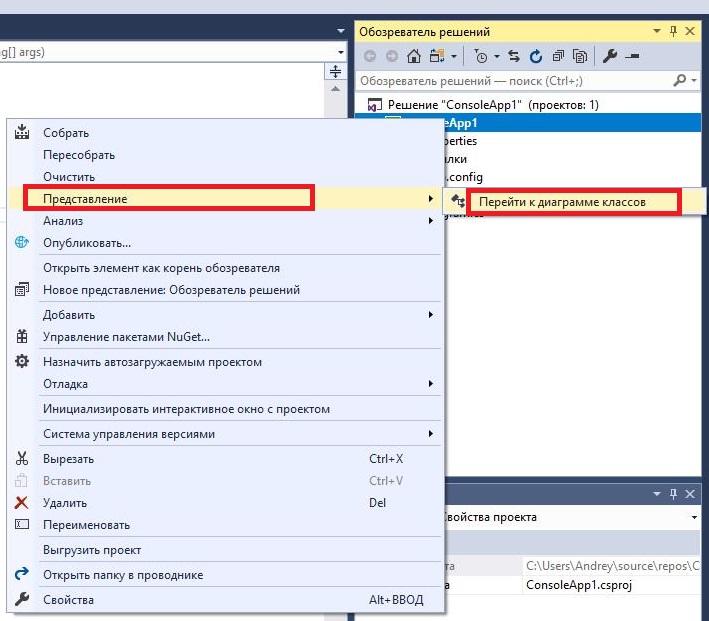Click the Home icon in Solution Explorer
Viewport: 709px width, 621px height.
[414, 56]
